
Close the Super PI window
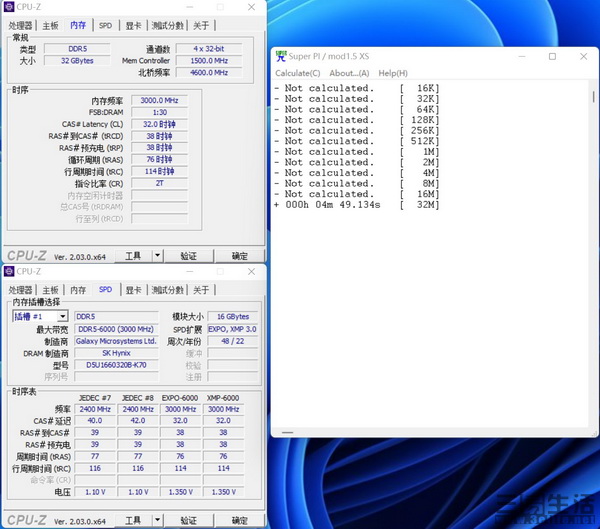point(583,57)
